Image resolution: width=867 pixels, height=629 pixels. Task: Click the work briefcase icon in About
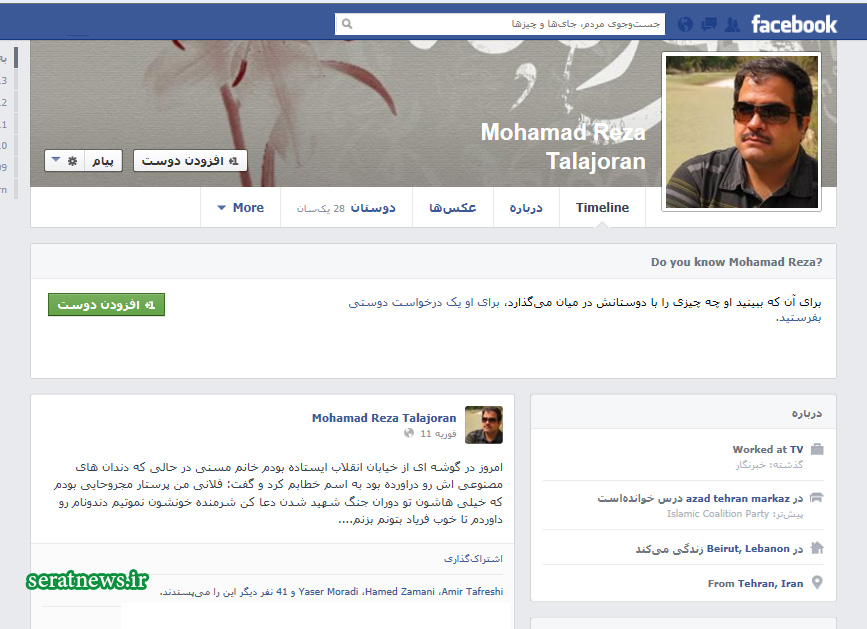817,449
